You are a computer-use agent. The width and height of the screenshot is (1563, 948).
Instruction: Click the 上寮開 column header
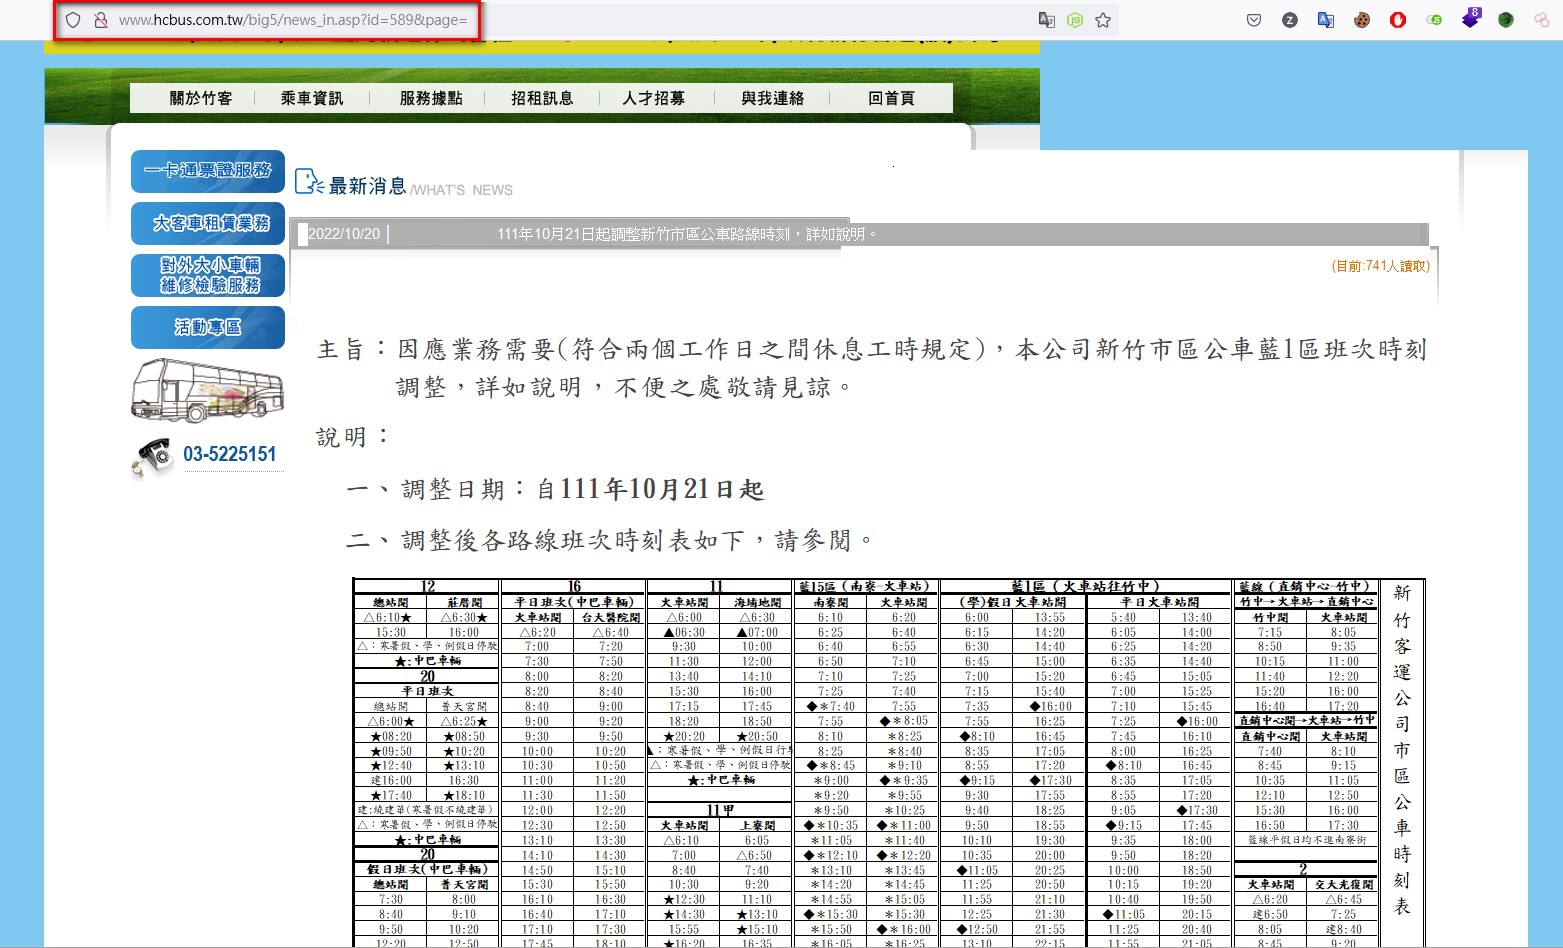(x=757, y=826)
